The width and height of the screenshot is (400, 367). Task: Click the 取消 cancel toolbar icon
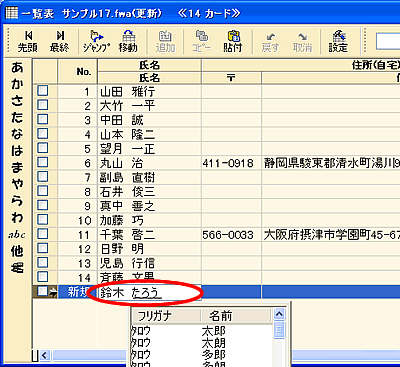point(302,42)
